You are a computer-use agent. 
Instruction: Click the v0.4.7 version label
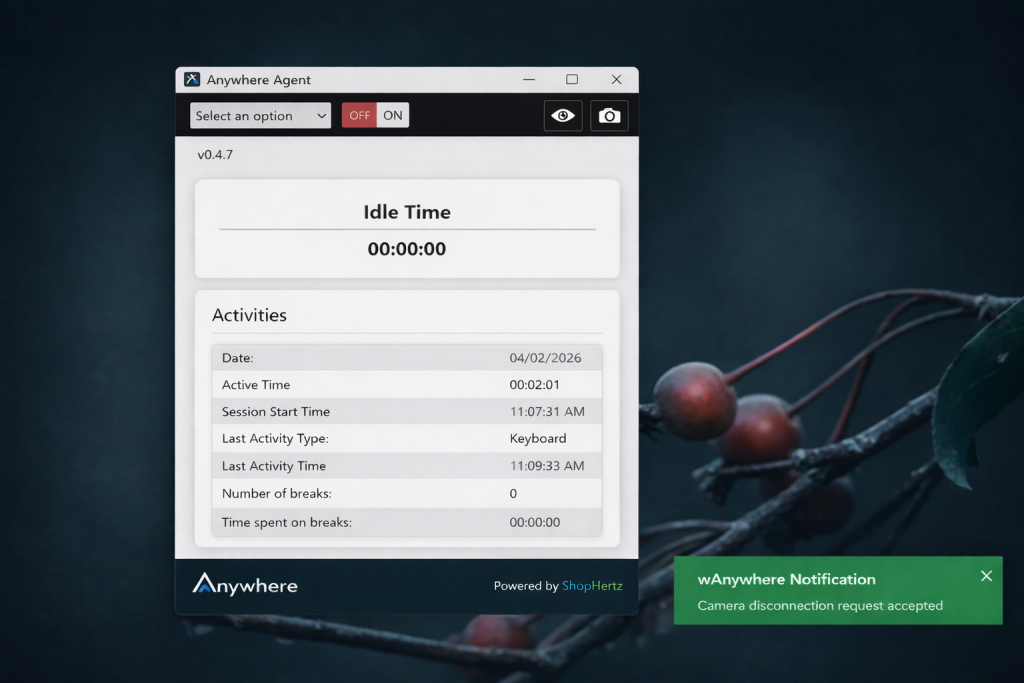215,155
